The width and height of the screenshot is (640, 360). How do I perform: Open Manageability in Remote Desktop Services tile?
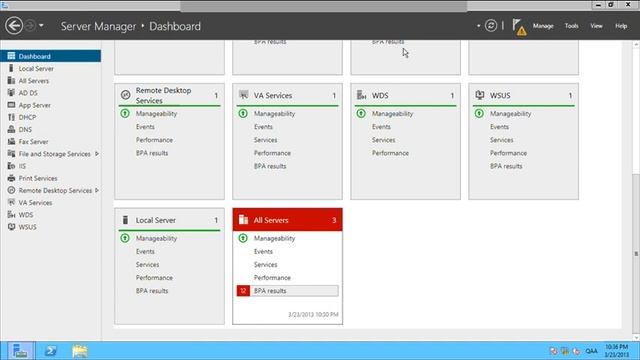tap(156, 114)
